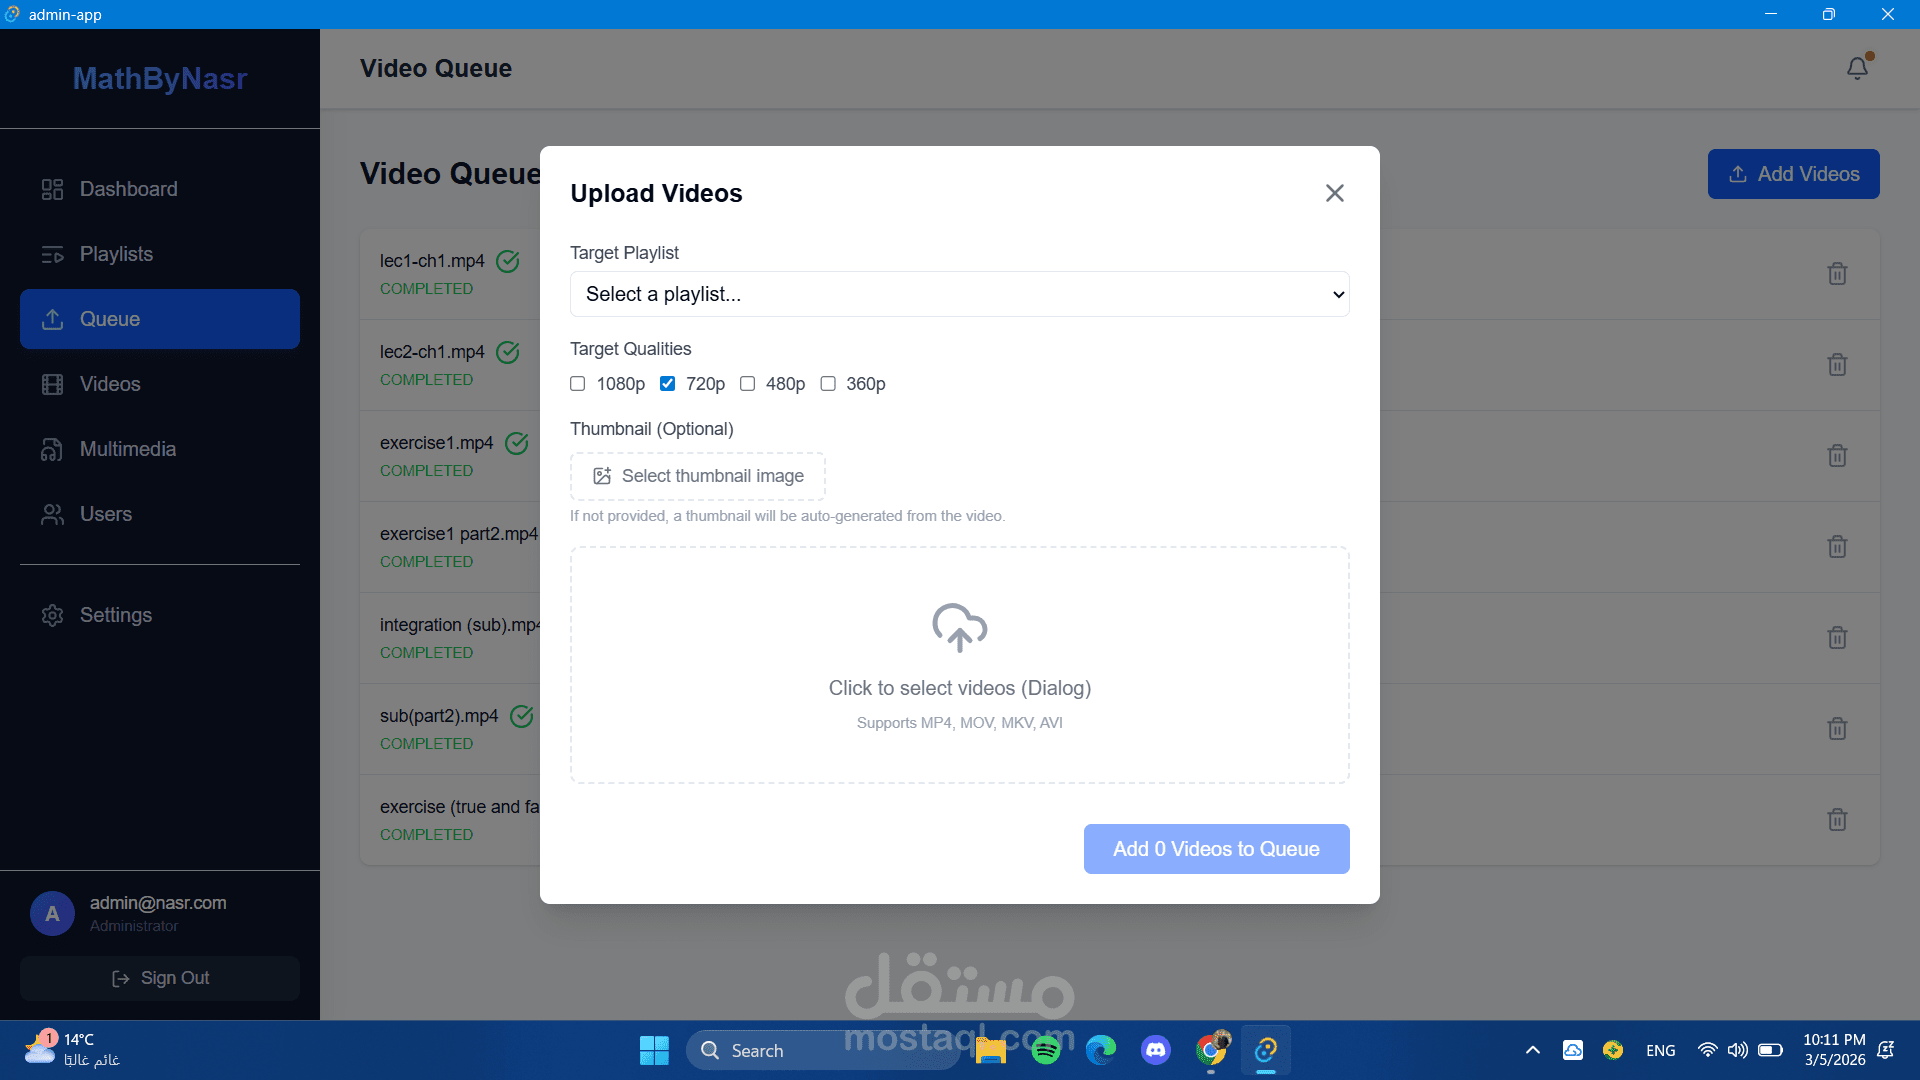Click Select thumbnail image button
The image size is (1920, 1080).
698,476
